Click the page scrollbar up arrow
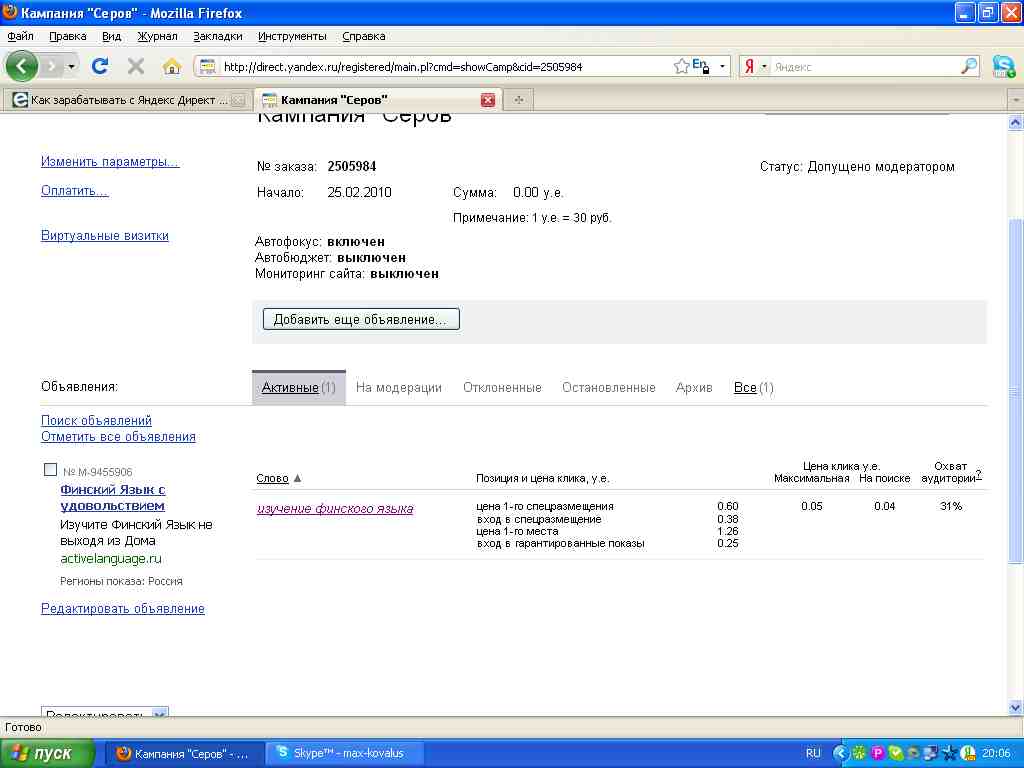The height and width of the screenshot is (768, 1024). [x=1016, y=122]
